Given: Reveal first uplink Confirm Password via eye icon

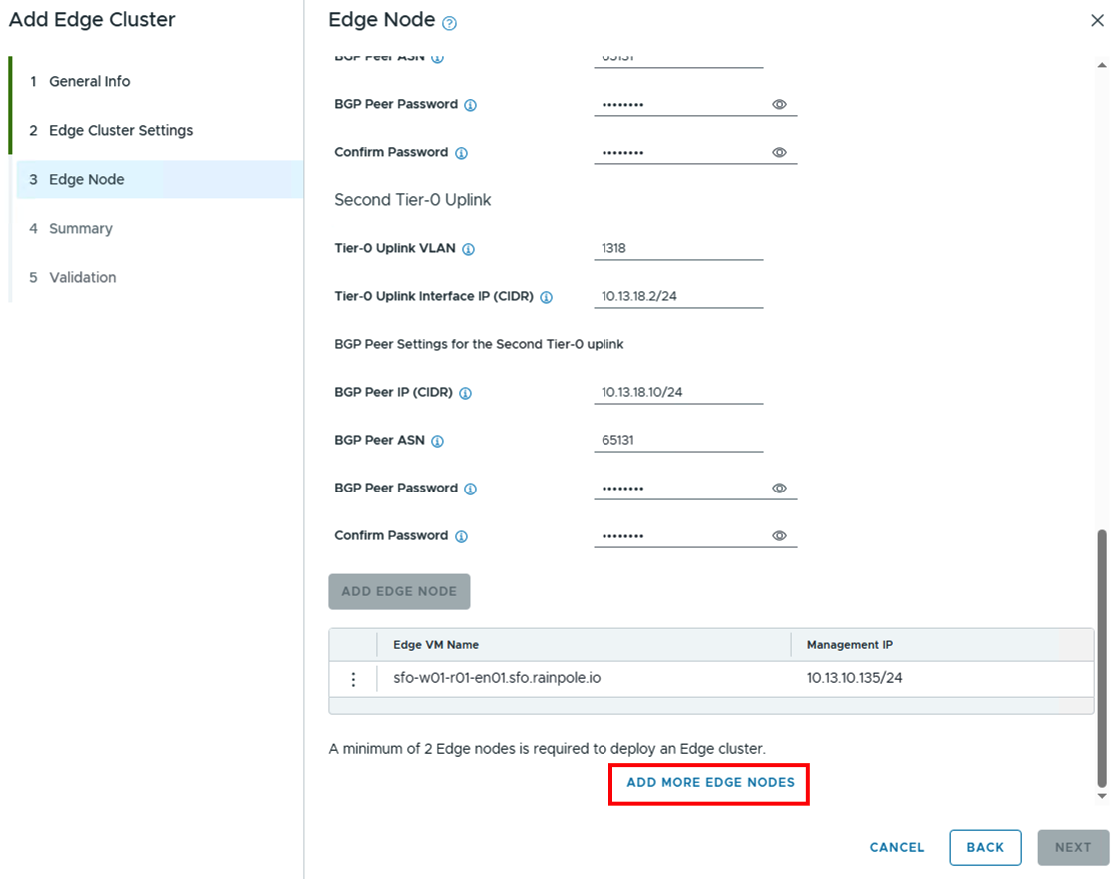Looking at the screenshot, I should click(x=780, y=153).
